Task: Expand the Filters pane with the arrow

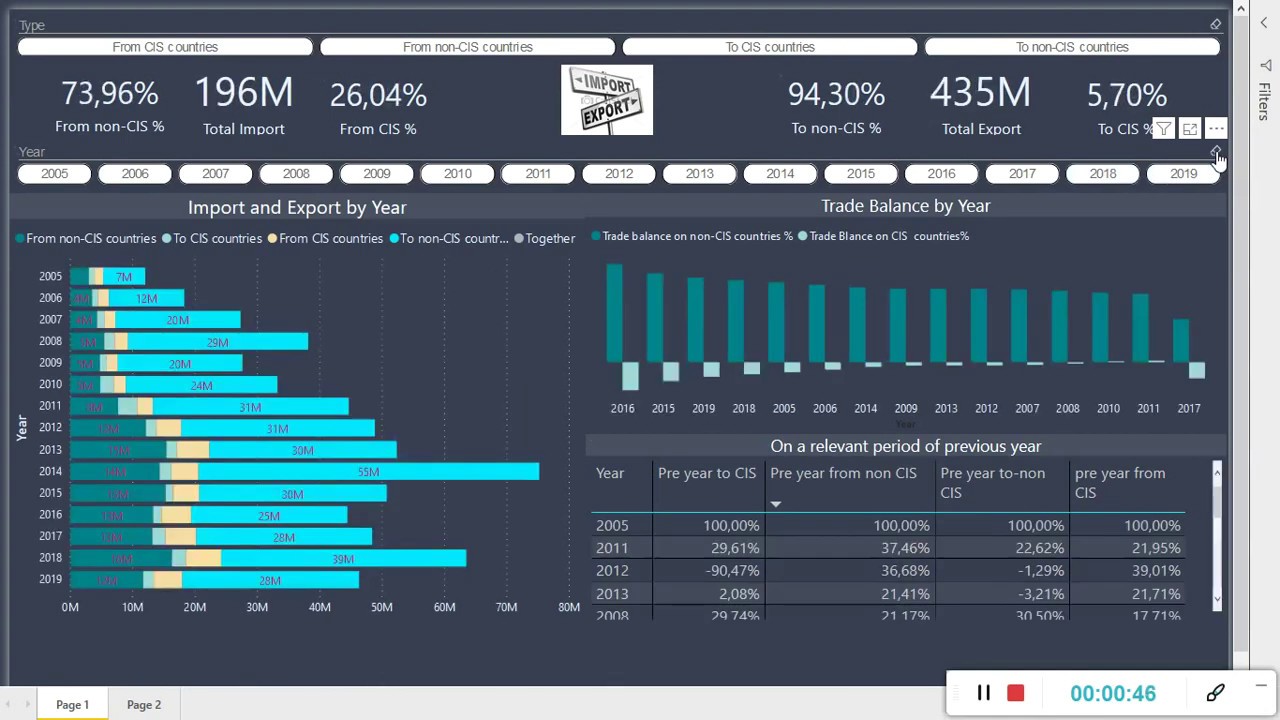Action: 1264,23
